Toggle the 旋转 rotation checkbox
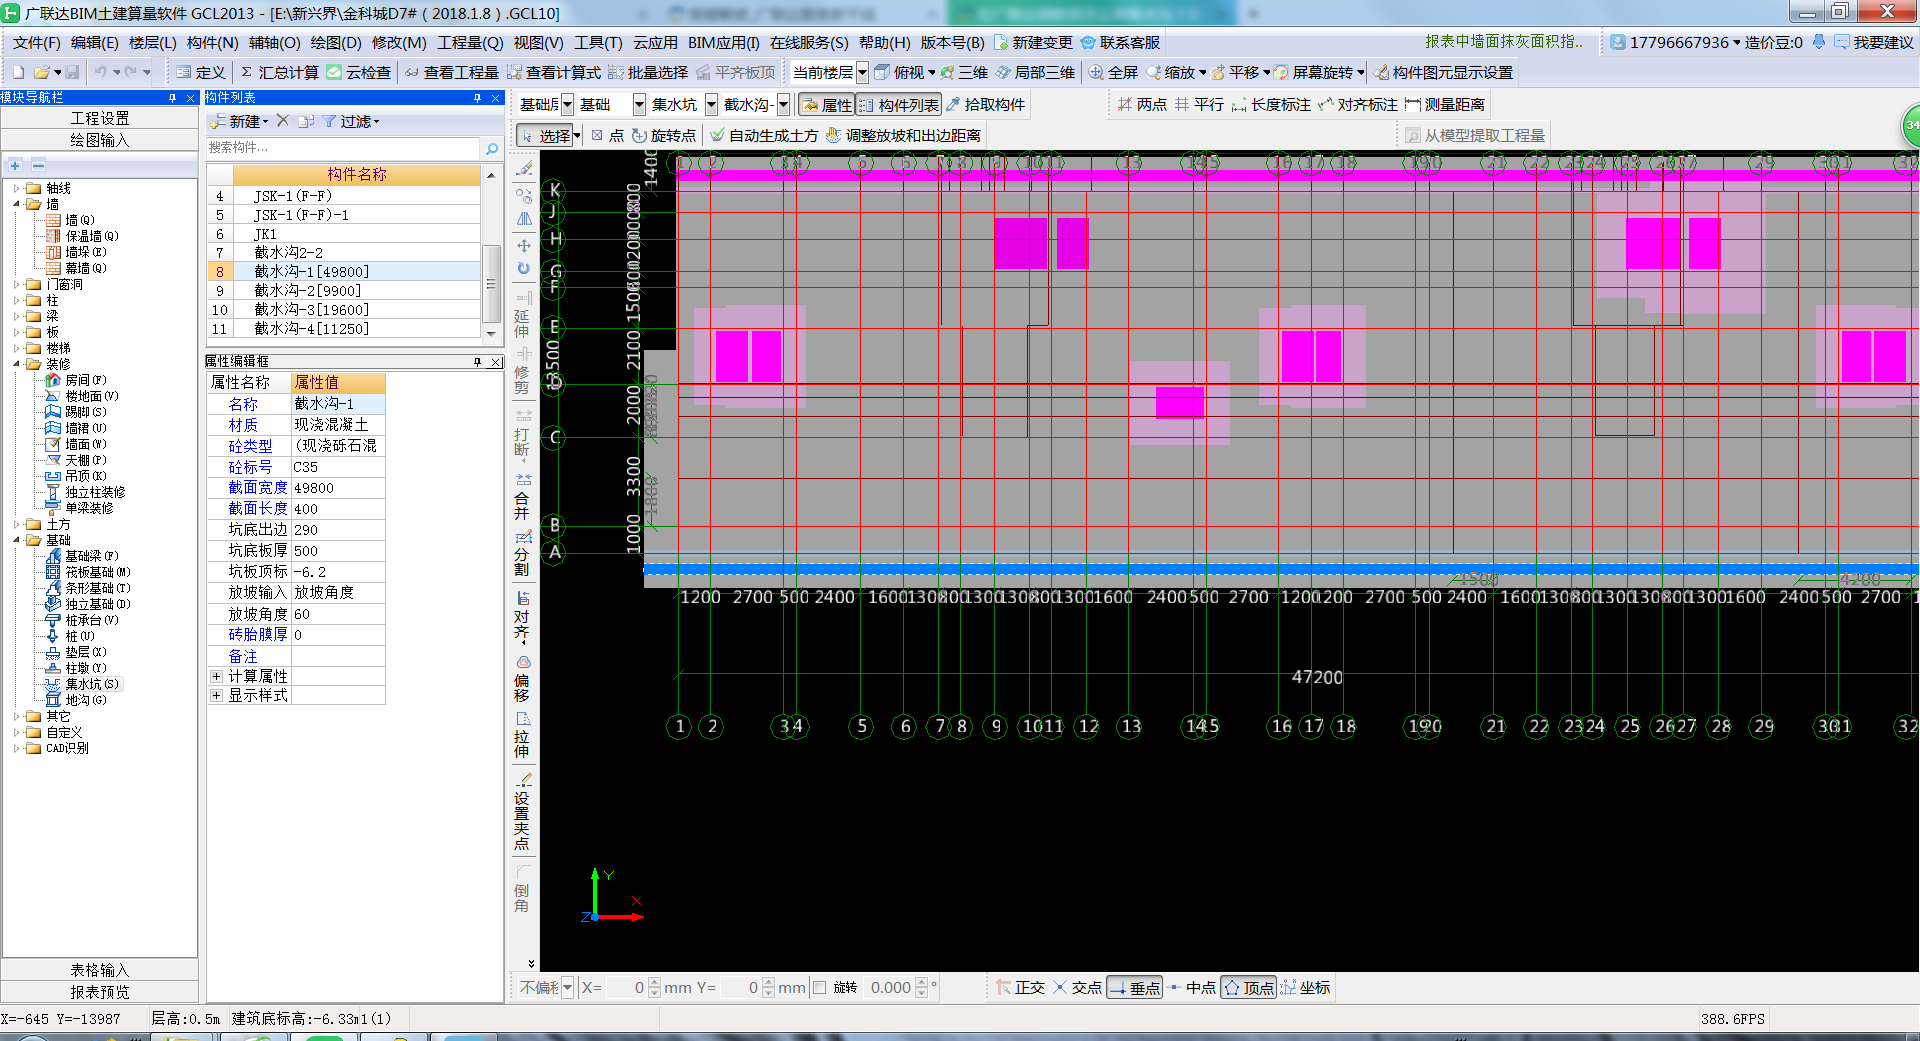1920x1041 pixels. 820,987
